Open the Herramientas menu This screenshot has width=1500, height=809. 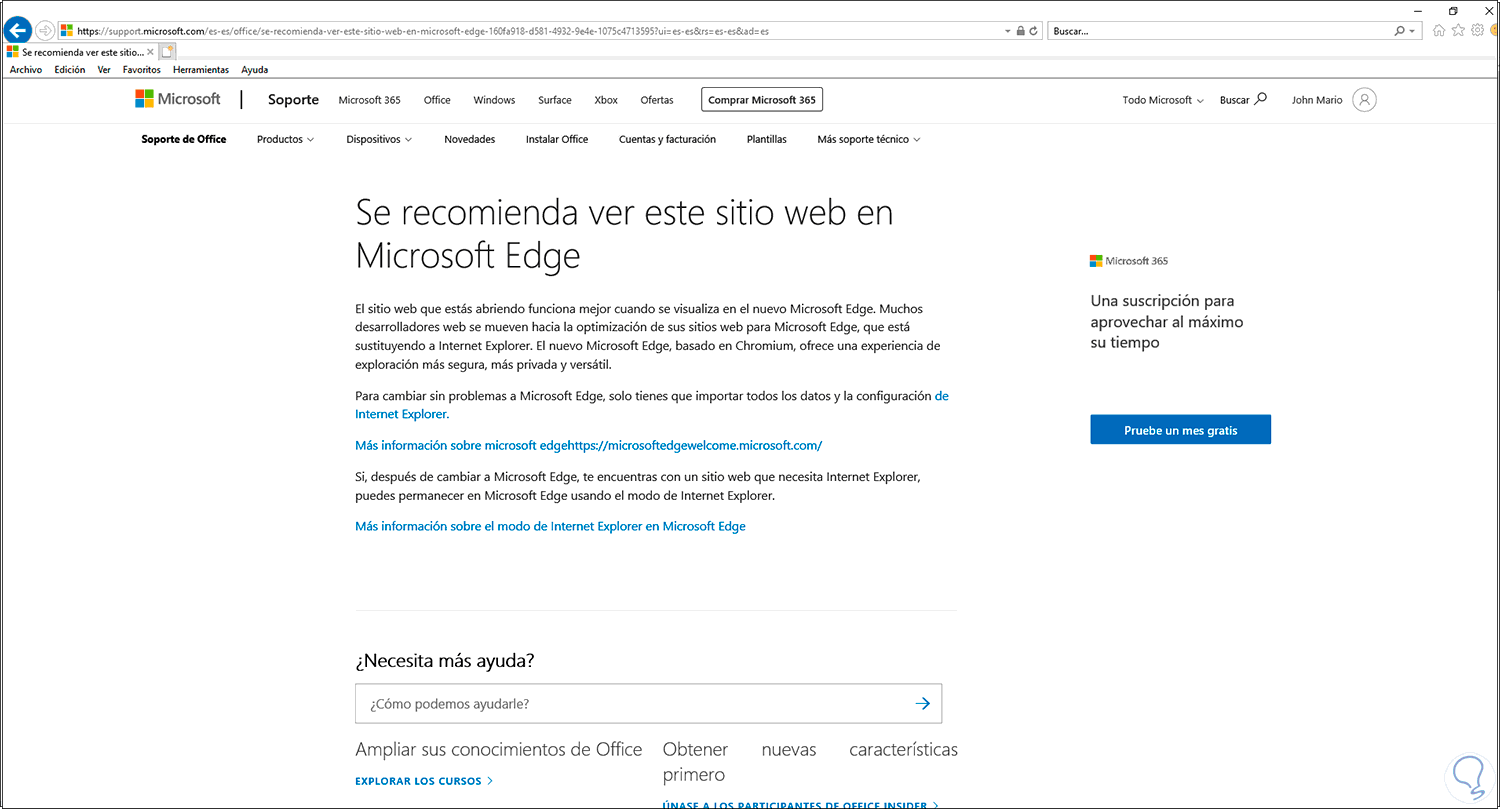[x=200, y=70]
